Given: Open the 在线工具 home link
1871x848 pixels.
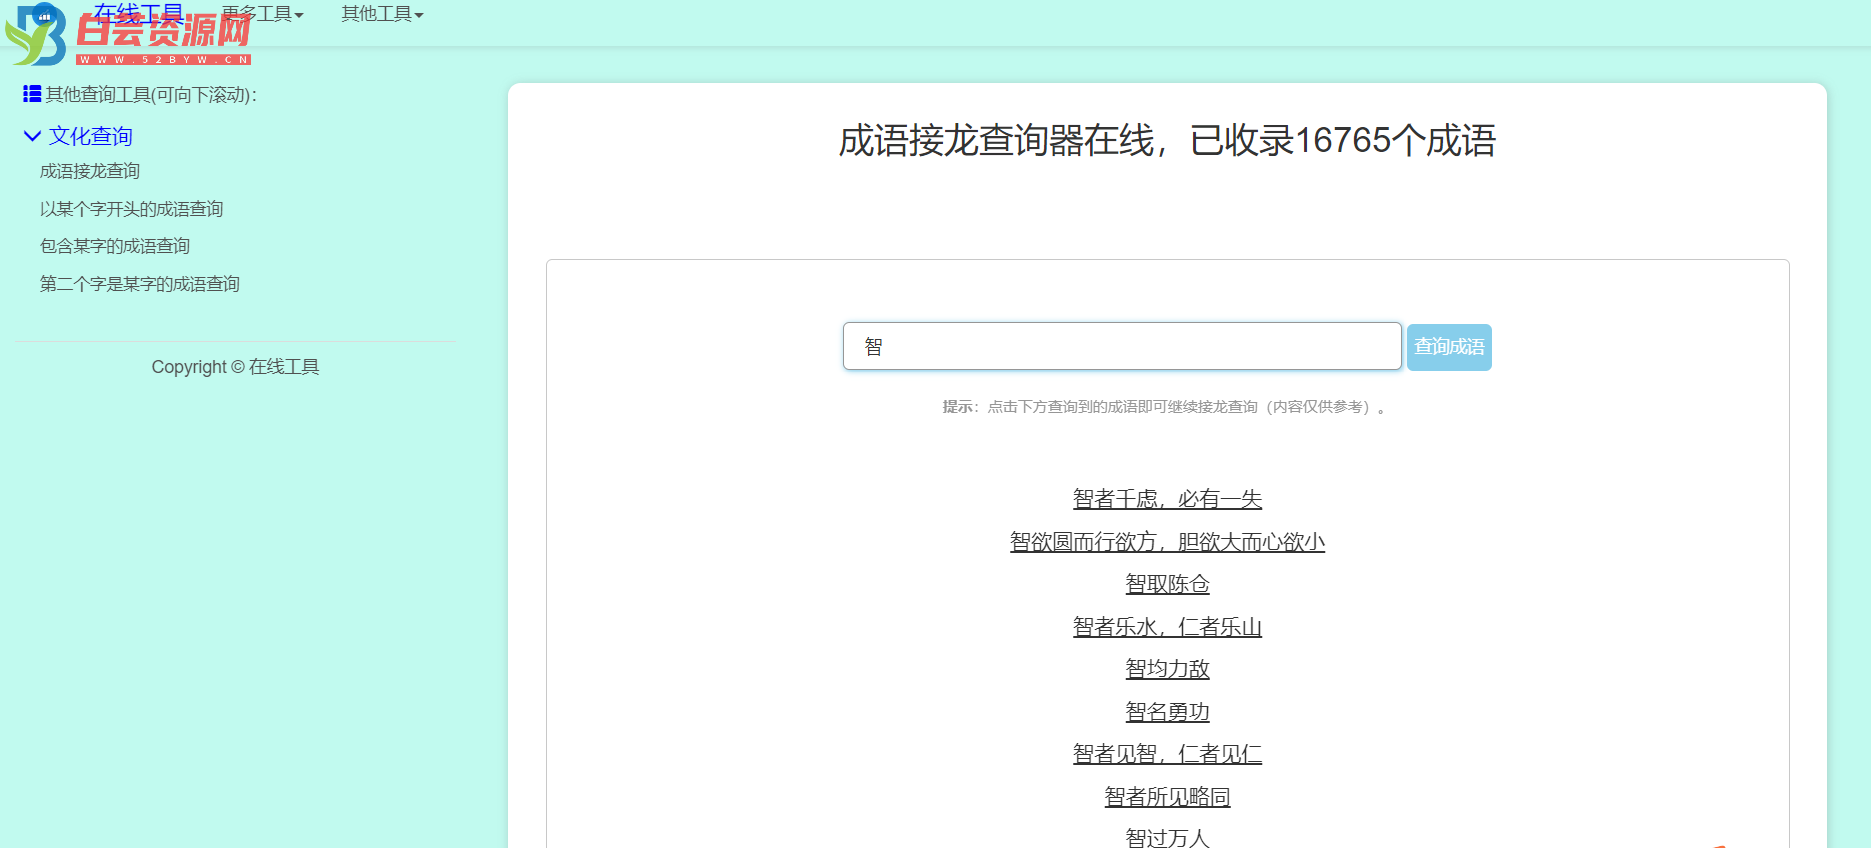Looking at the screenshot, I should 138,13.
